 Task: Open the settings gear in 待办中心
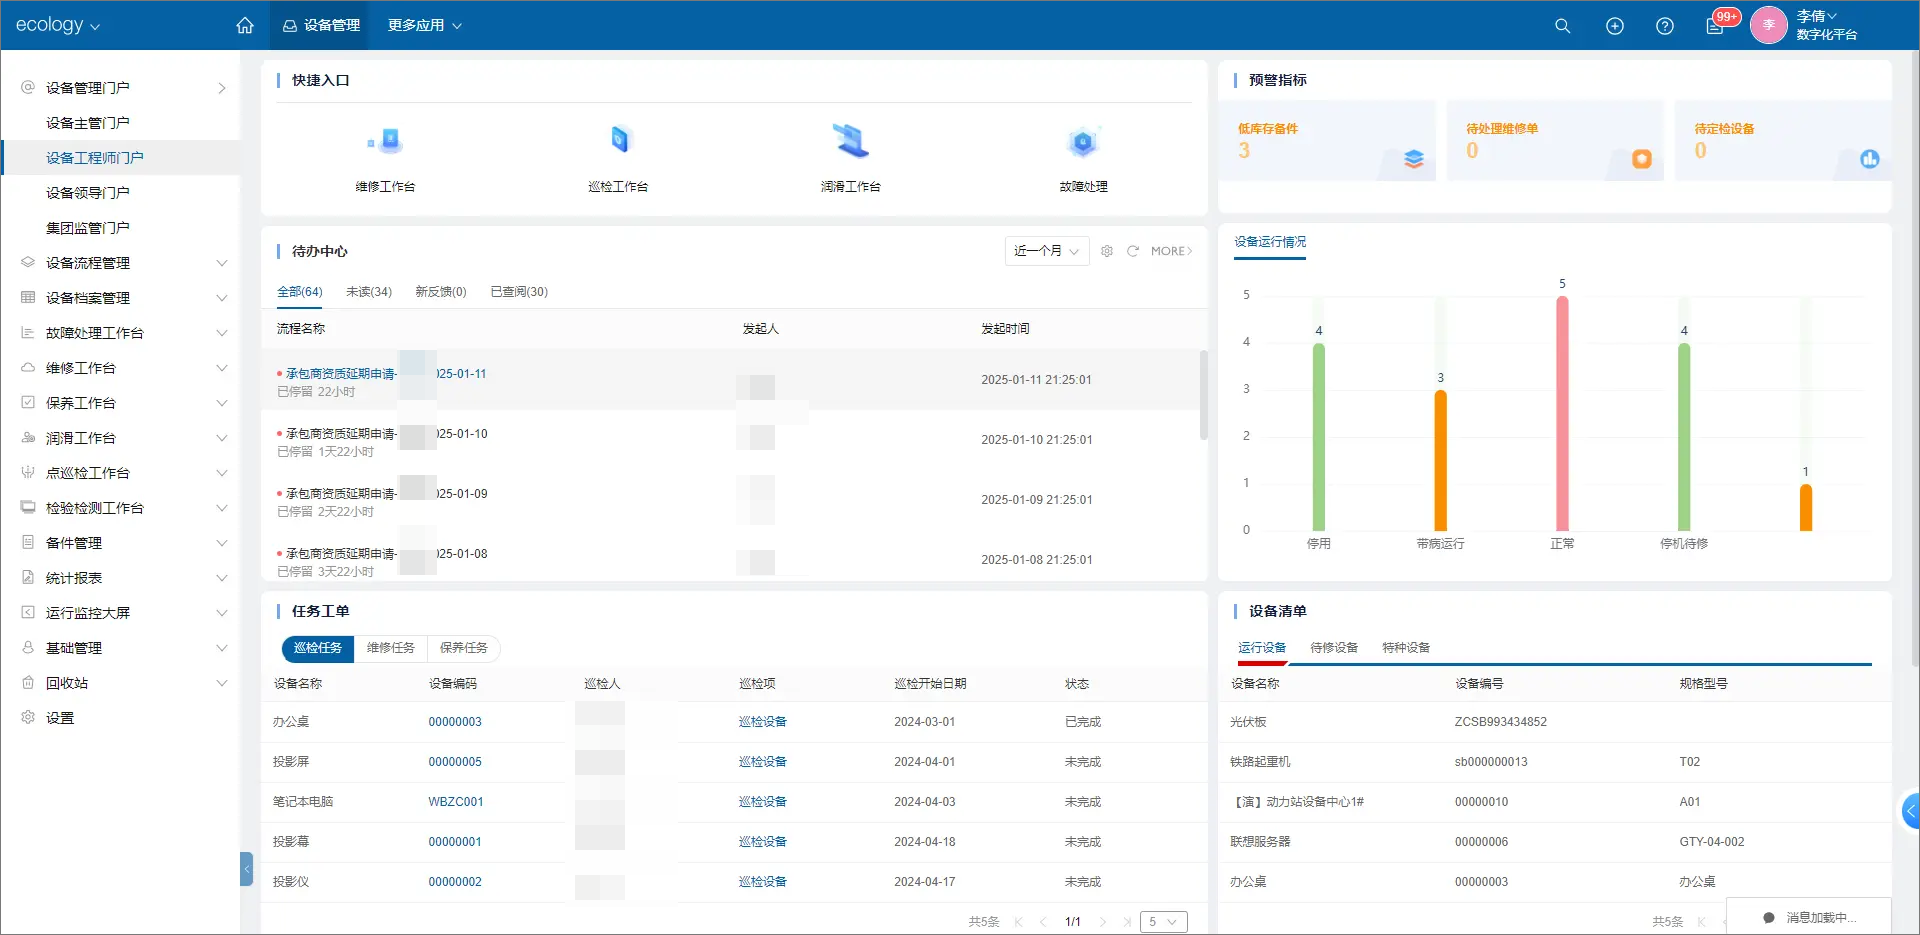pos(1107,251)
